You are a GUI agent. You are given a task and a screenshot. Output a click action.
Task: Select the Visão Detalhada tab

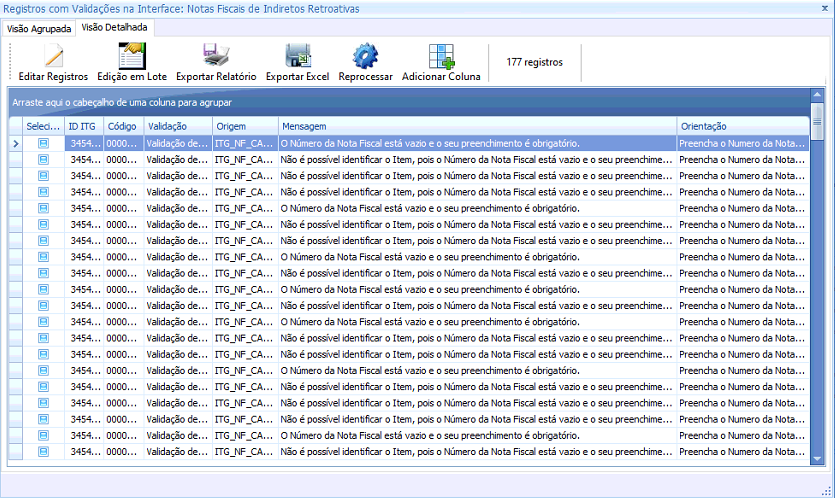coord(114,28)
